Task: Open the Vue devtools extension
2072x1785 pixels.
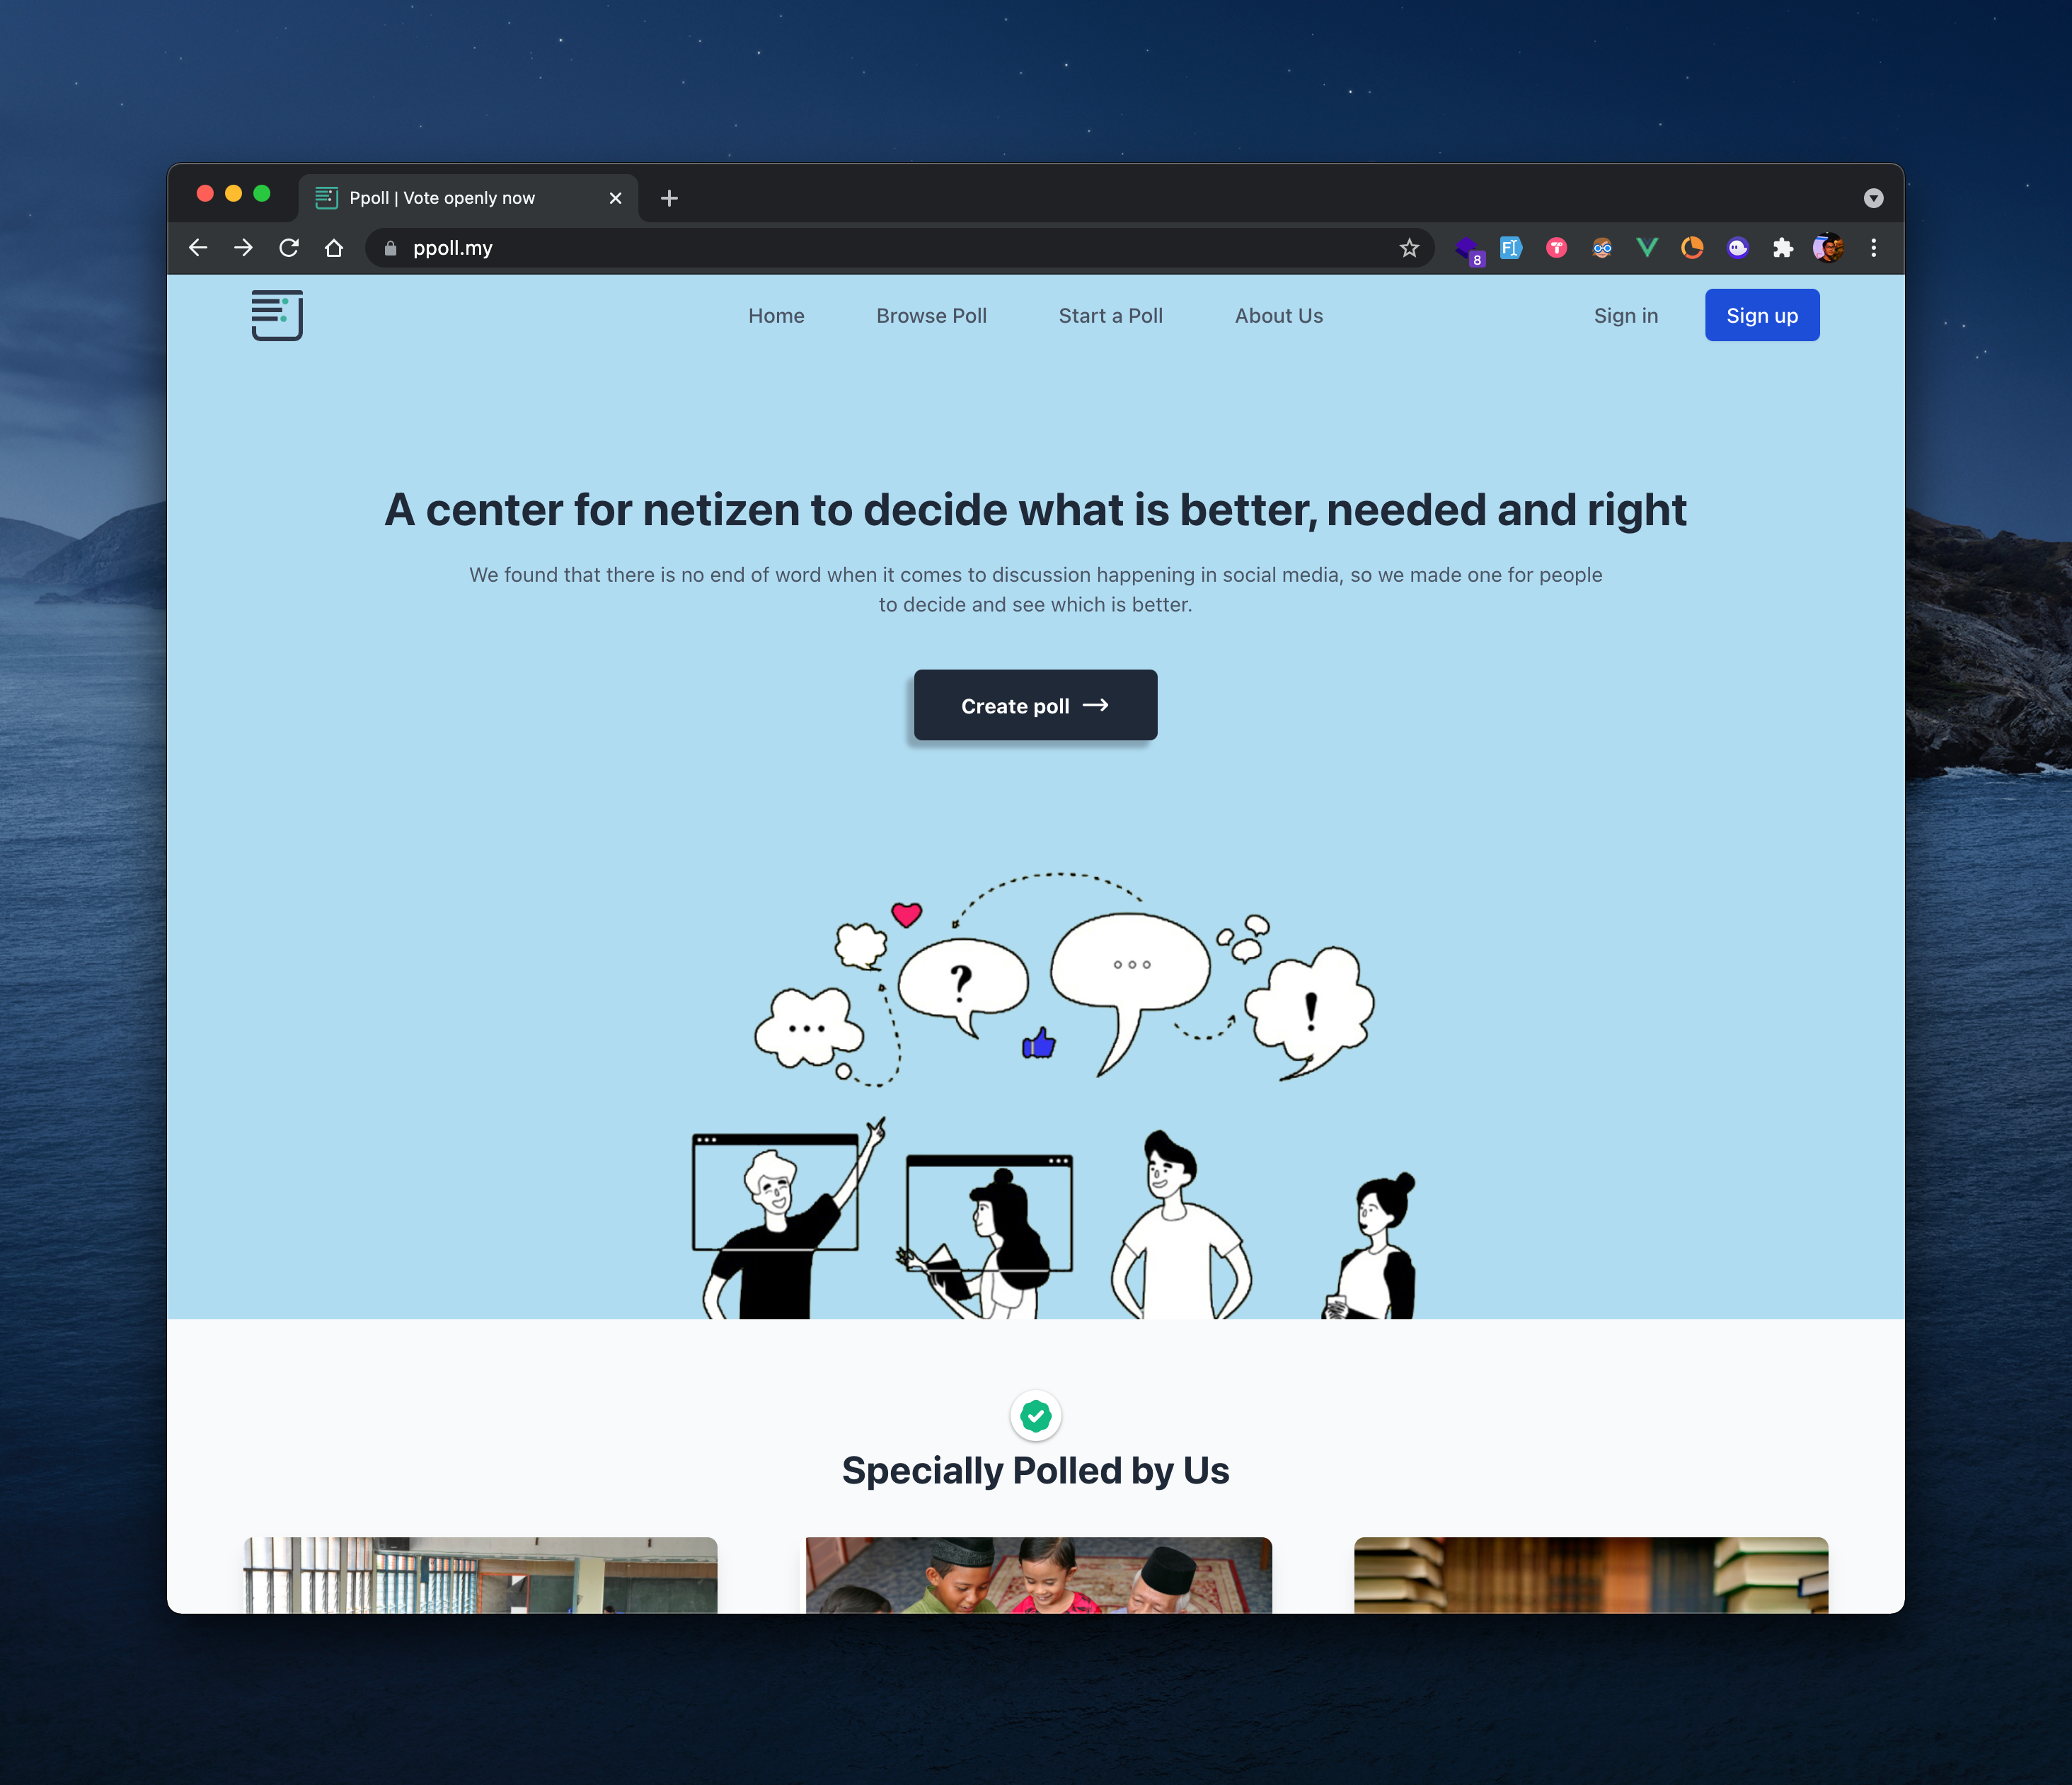Action: click(1646, 248)
